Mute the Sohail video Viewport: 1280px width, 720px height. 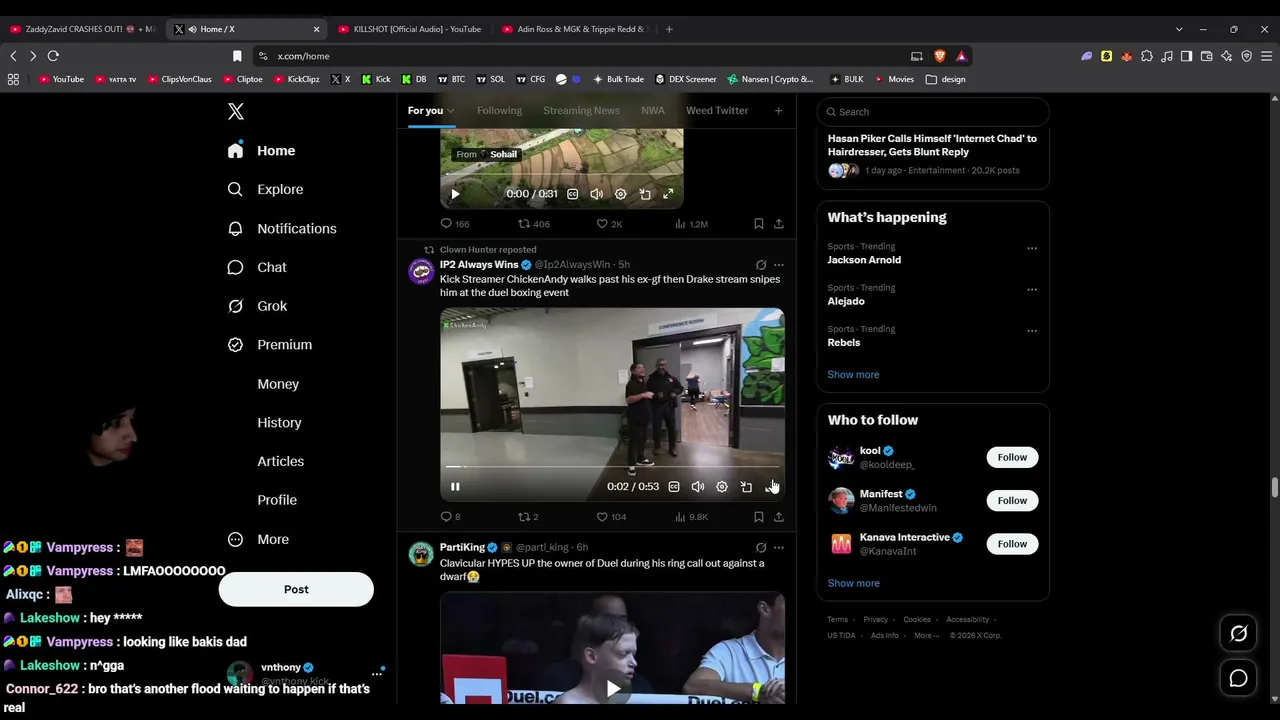[597, 194]
